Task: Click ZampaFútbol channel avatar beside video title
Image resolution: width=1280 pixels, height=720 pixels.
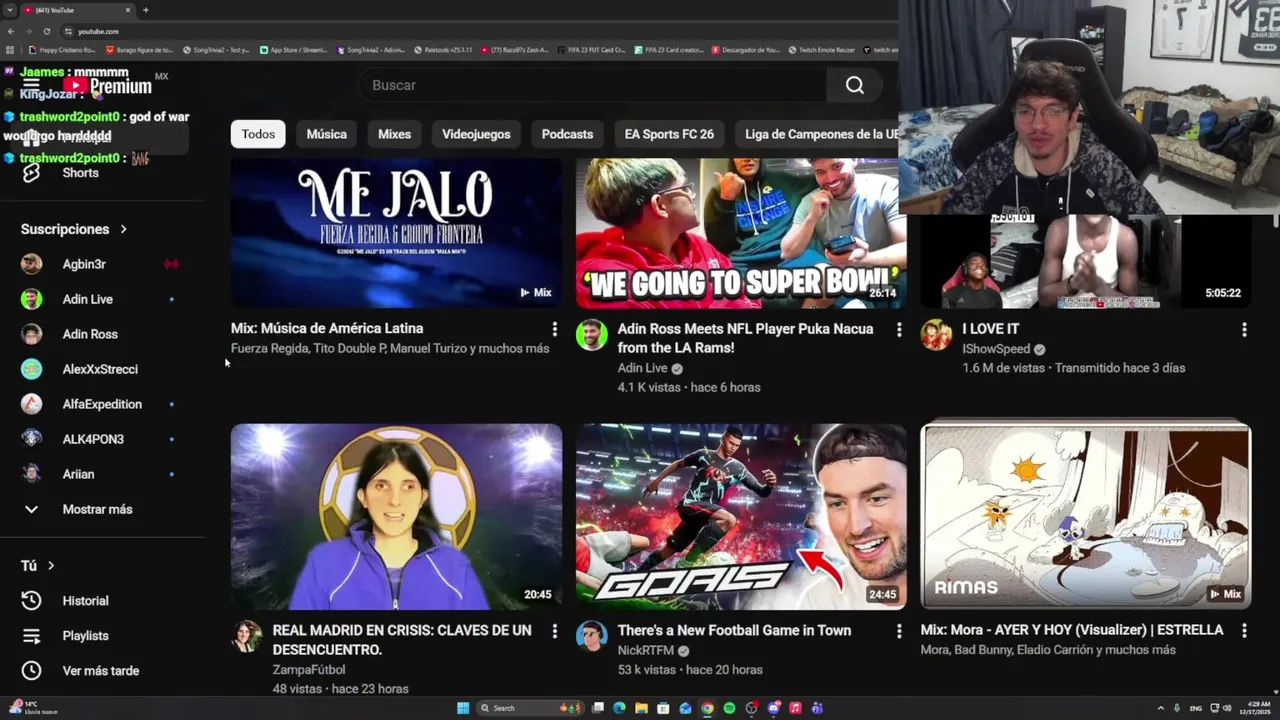Action: [x=247, y=637]
